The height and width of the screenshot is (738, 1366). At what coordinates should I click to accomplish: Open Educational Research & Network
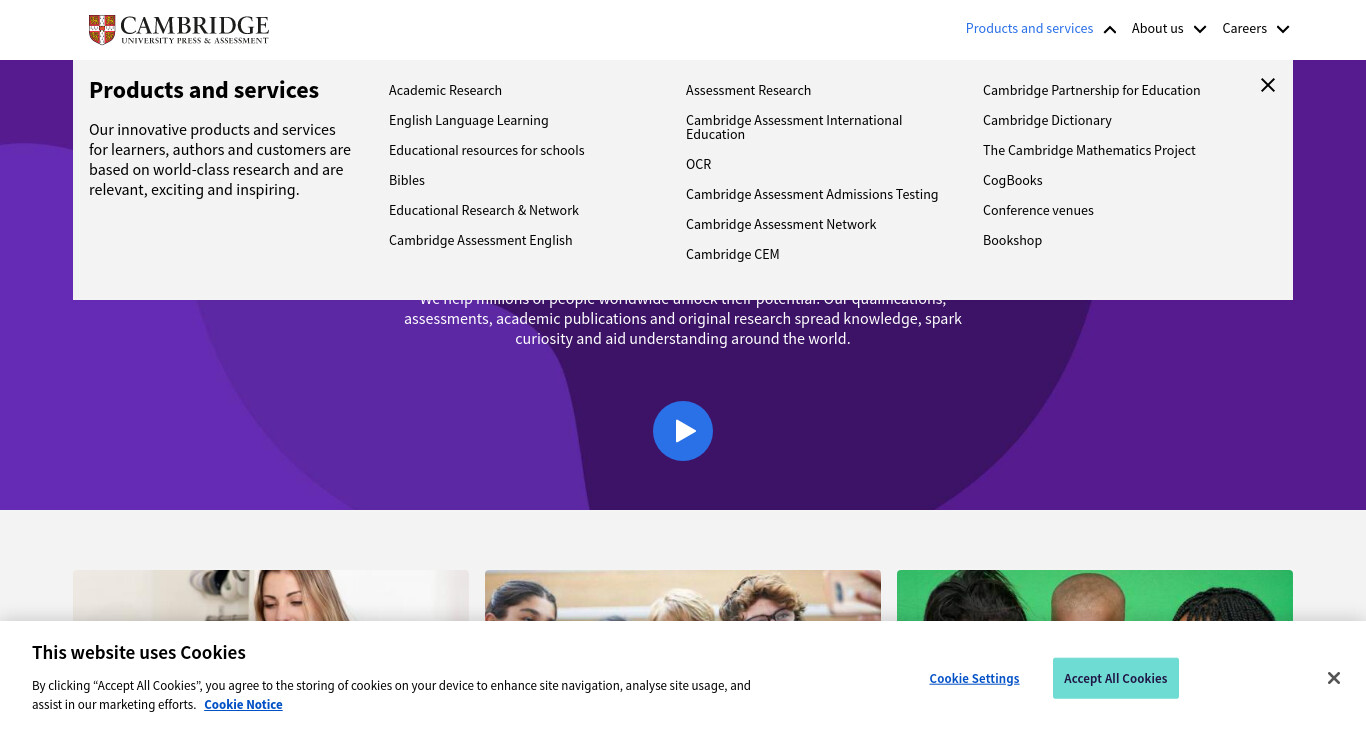point(484,210)
